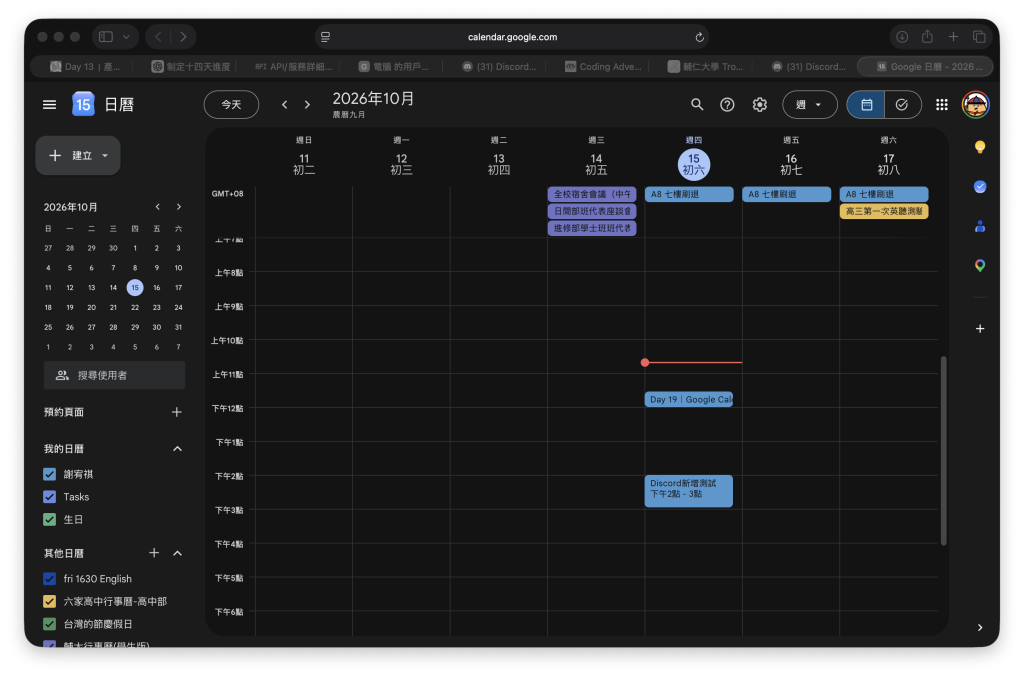
Task: Get add-ons with the side panel plus icon
Action: (980, 328)
